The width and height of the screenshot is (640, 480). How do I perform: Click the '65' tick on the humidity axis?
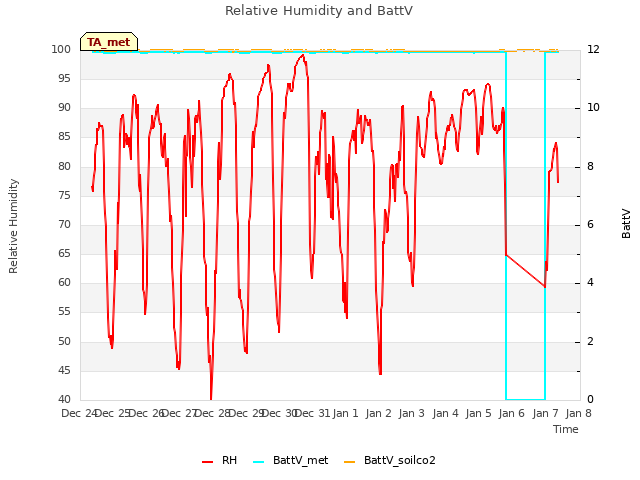coord(64,253)
